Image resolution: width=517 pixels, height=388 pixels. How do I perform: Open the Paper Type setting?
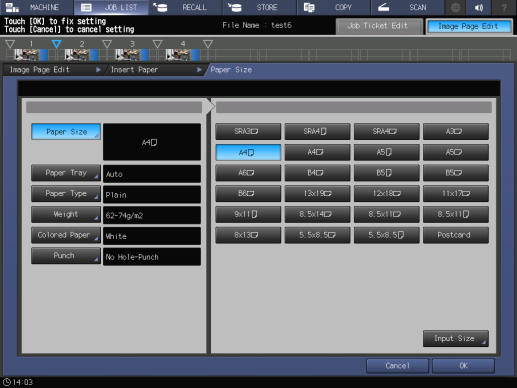(66, 194)
